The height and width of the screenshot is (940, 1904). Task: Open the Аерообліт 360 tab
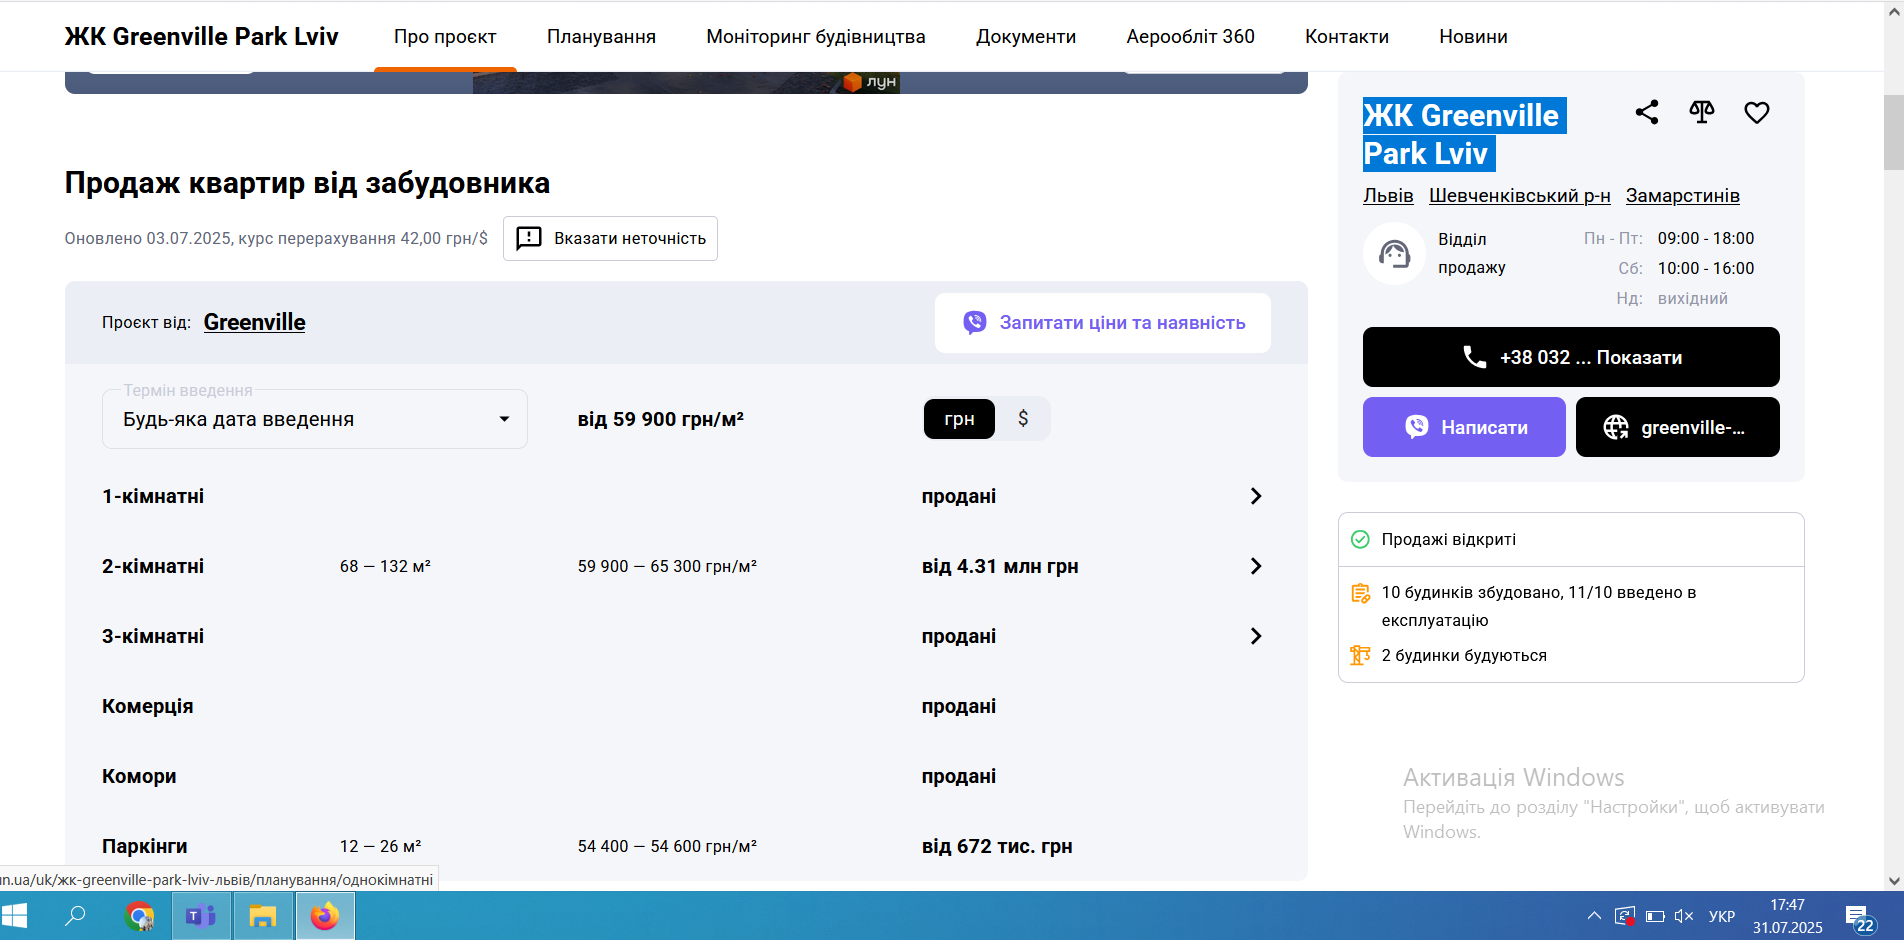(1190, 37)
